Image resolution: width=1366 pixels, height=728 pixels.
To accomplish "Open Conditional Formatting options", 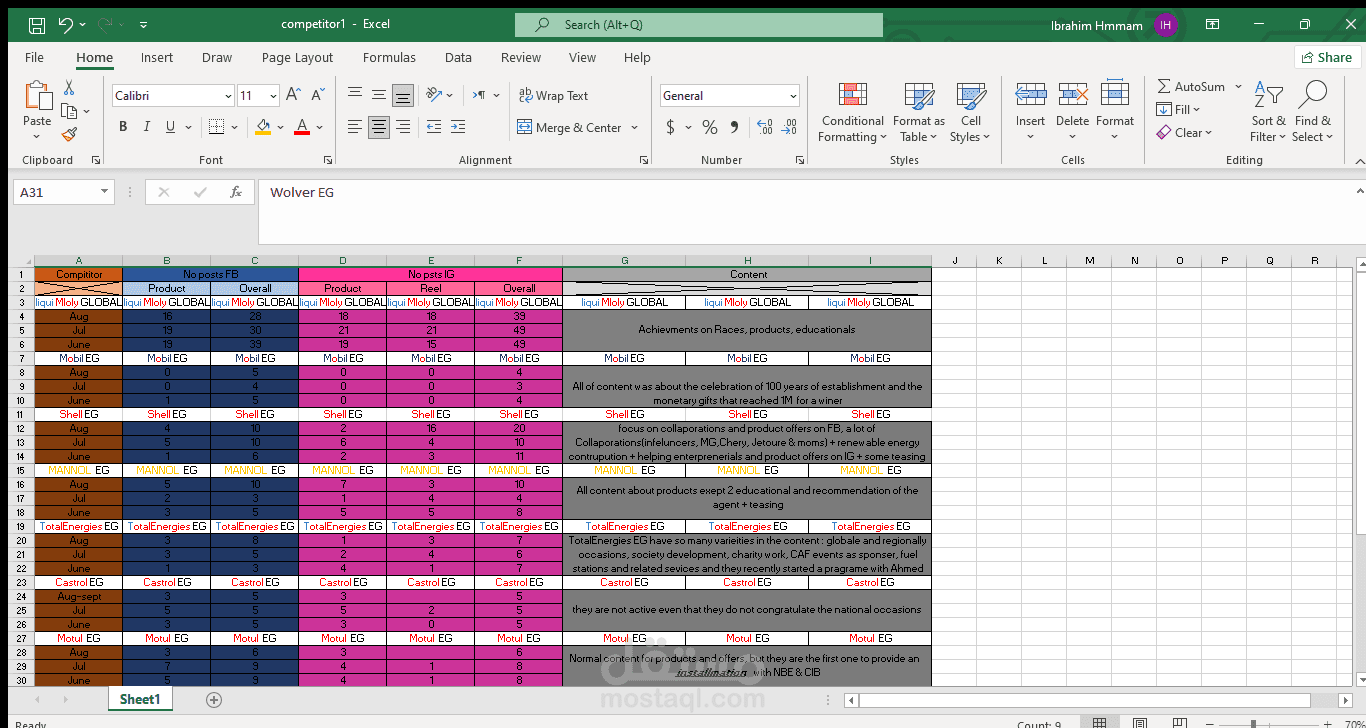I will pyautogui.click(x=853, y=112).
